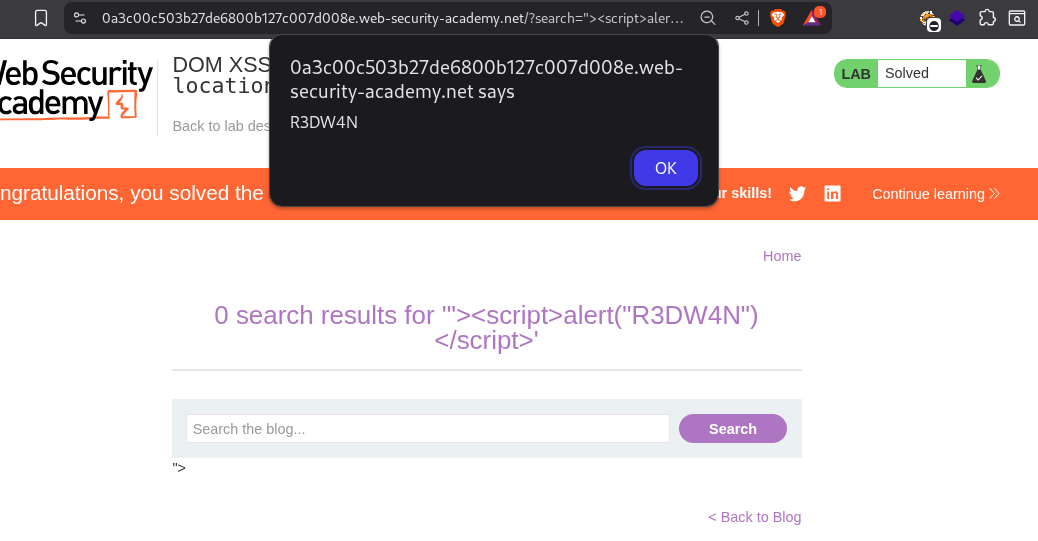Focus the Search the blog field
The width and height of the screenshot is (1038, 541).
click(427, 429)
